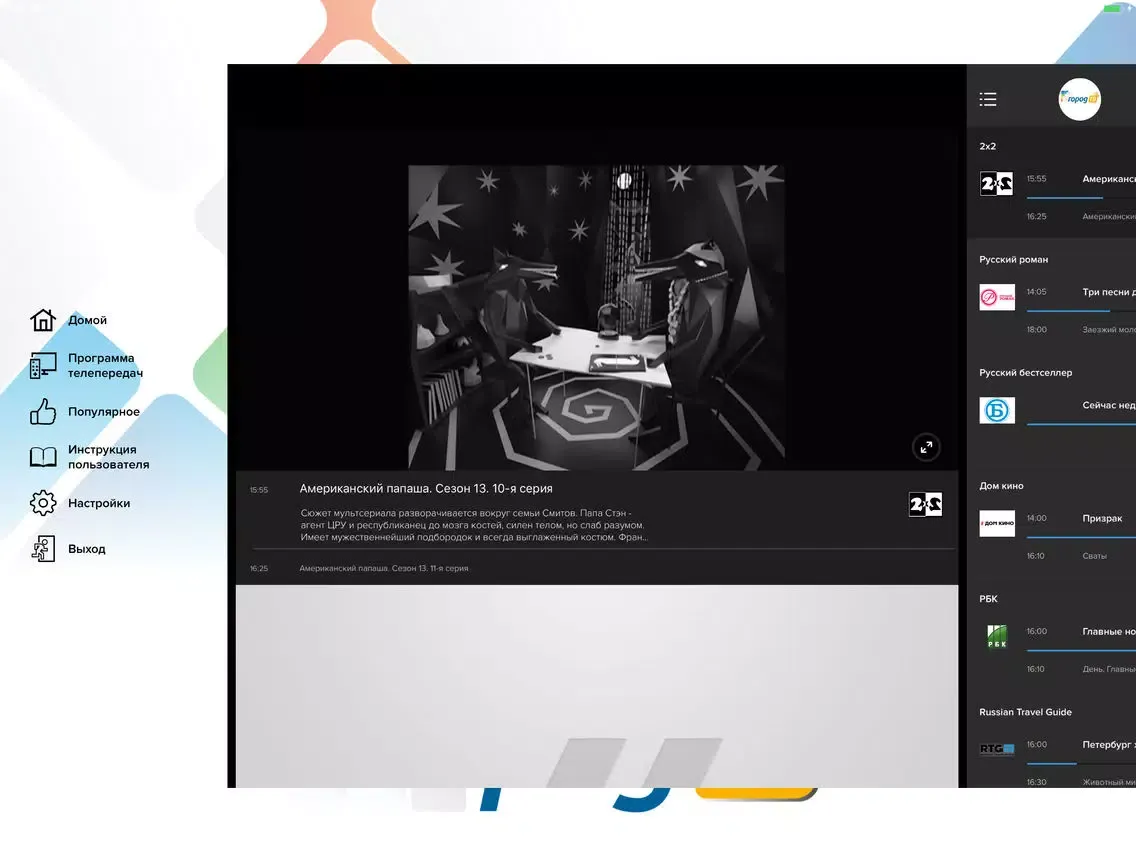The image size is (1136, 852).
Task: Click the Русский роман program progress bar
Action: [1081, 310]
